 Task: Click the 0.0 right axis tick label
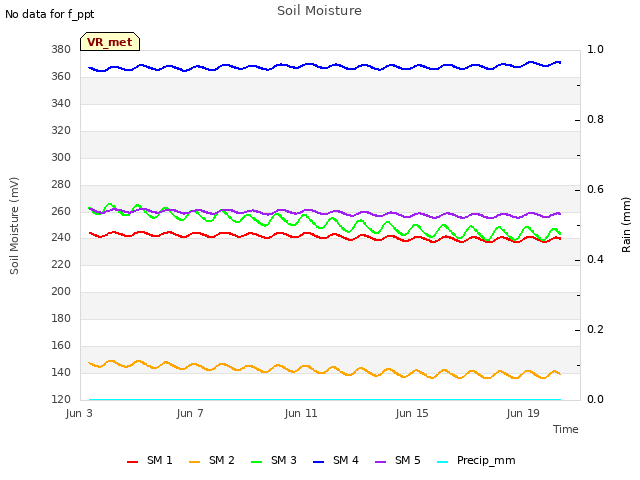[595, 399]
